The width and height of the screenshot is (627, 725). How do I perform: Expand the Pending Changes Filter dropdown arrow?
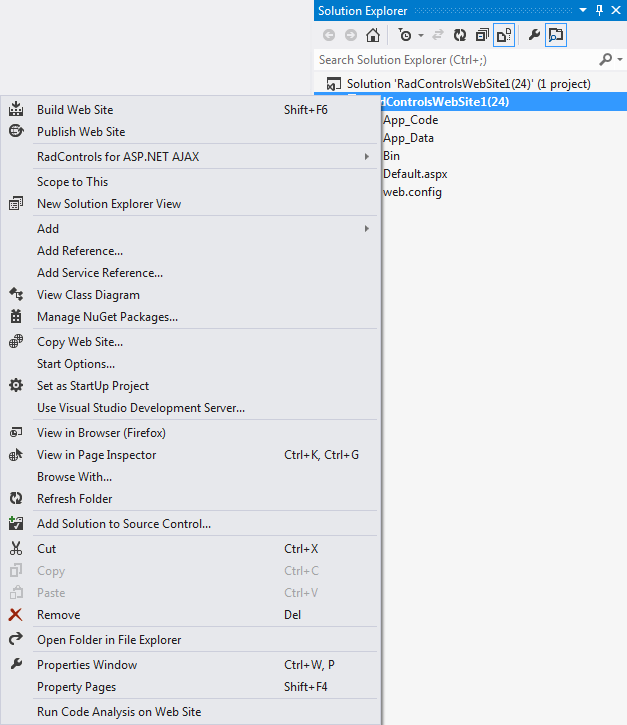click(421, 35)
